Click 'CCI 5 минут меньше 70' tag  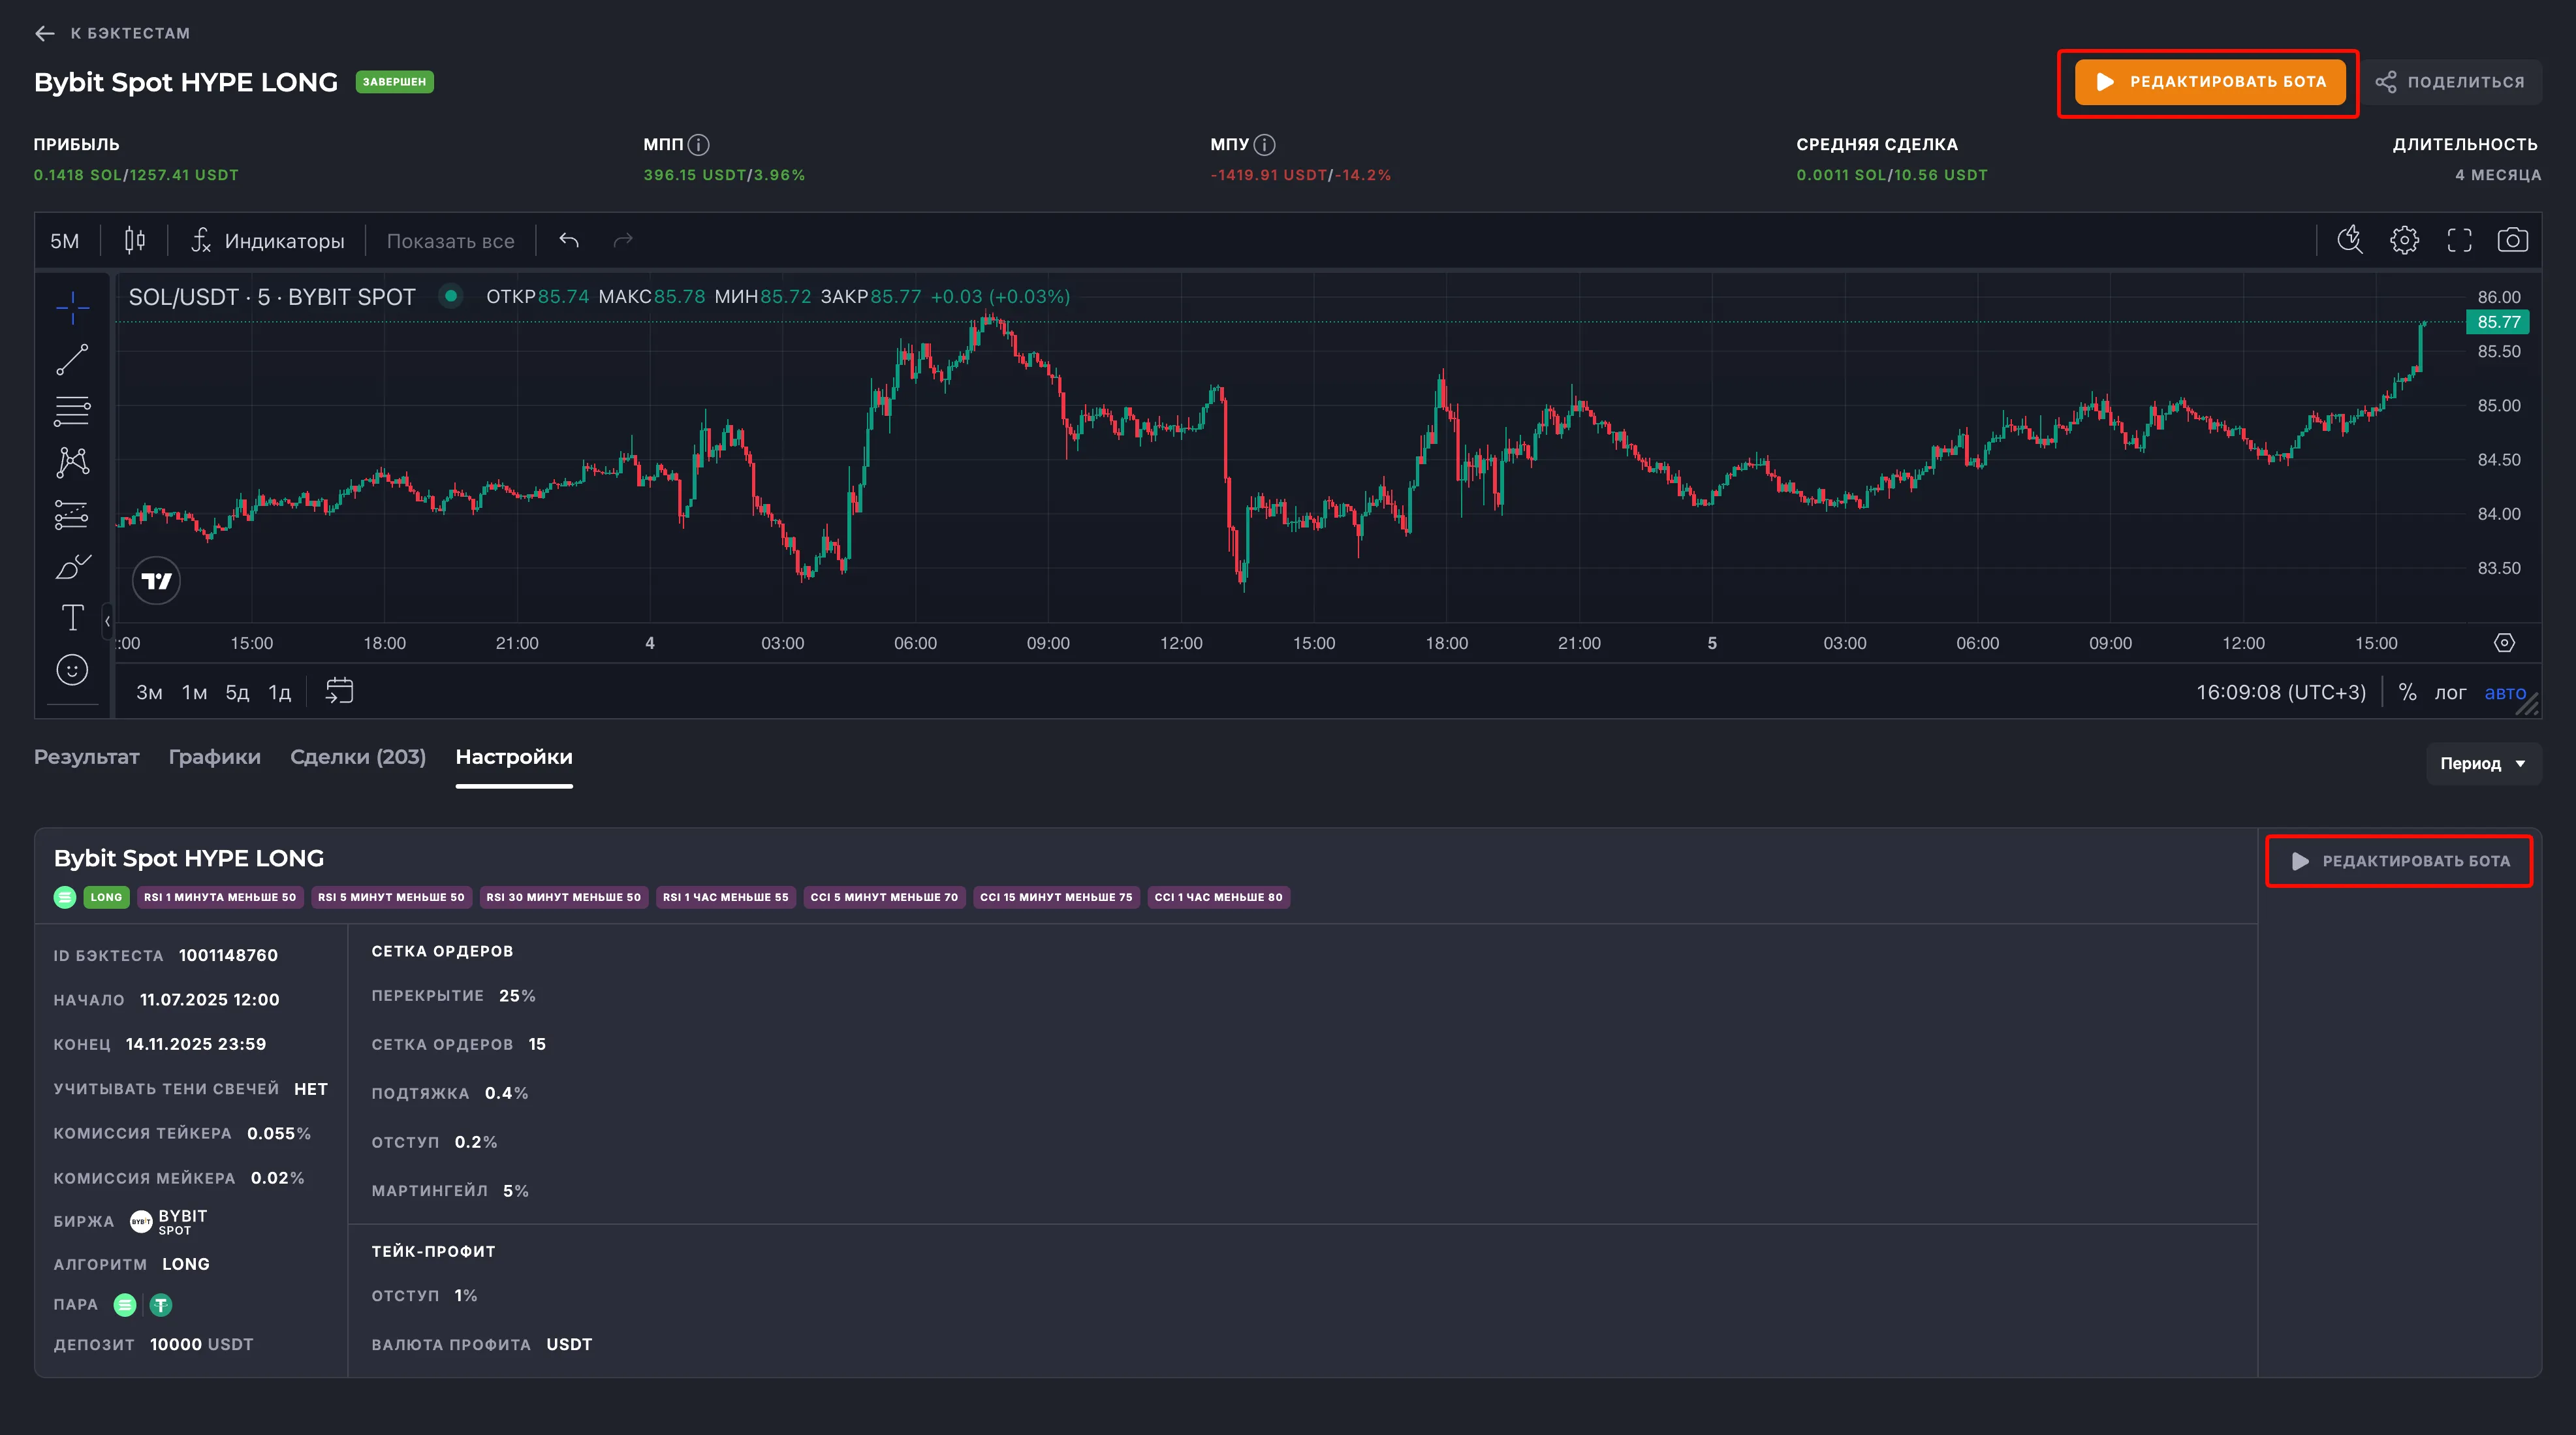[884, 897]
